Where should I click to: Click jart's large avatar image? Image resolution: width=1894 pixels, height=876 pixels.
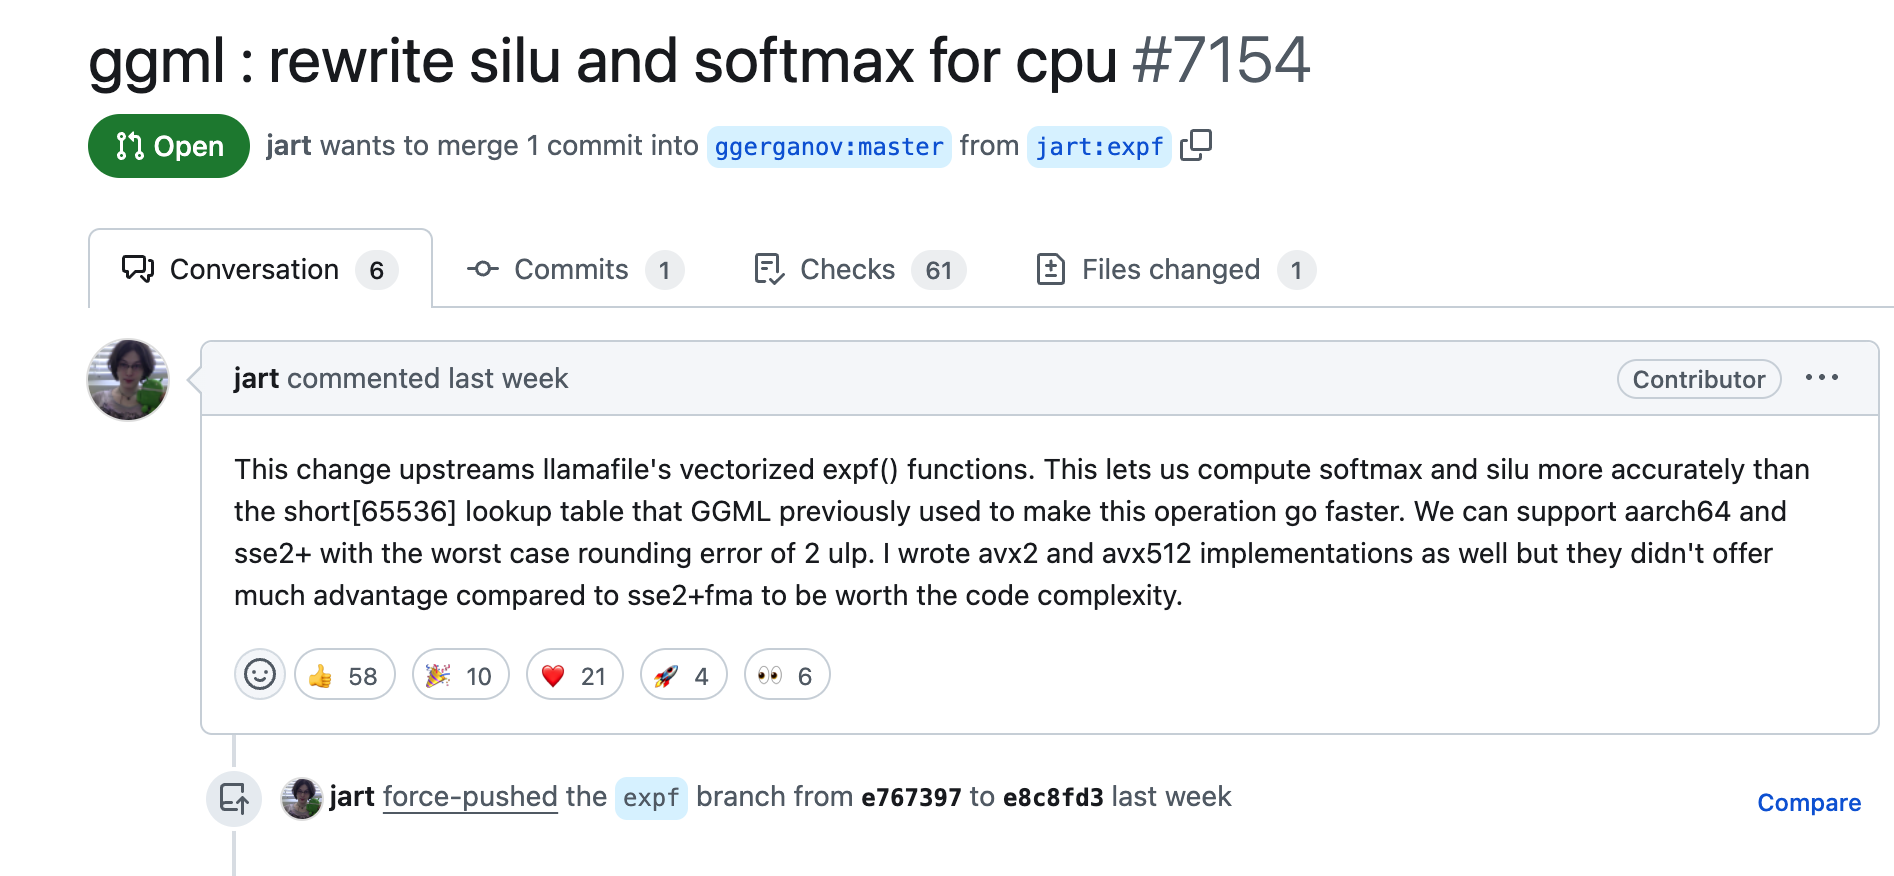pos(128,380)
